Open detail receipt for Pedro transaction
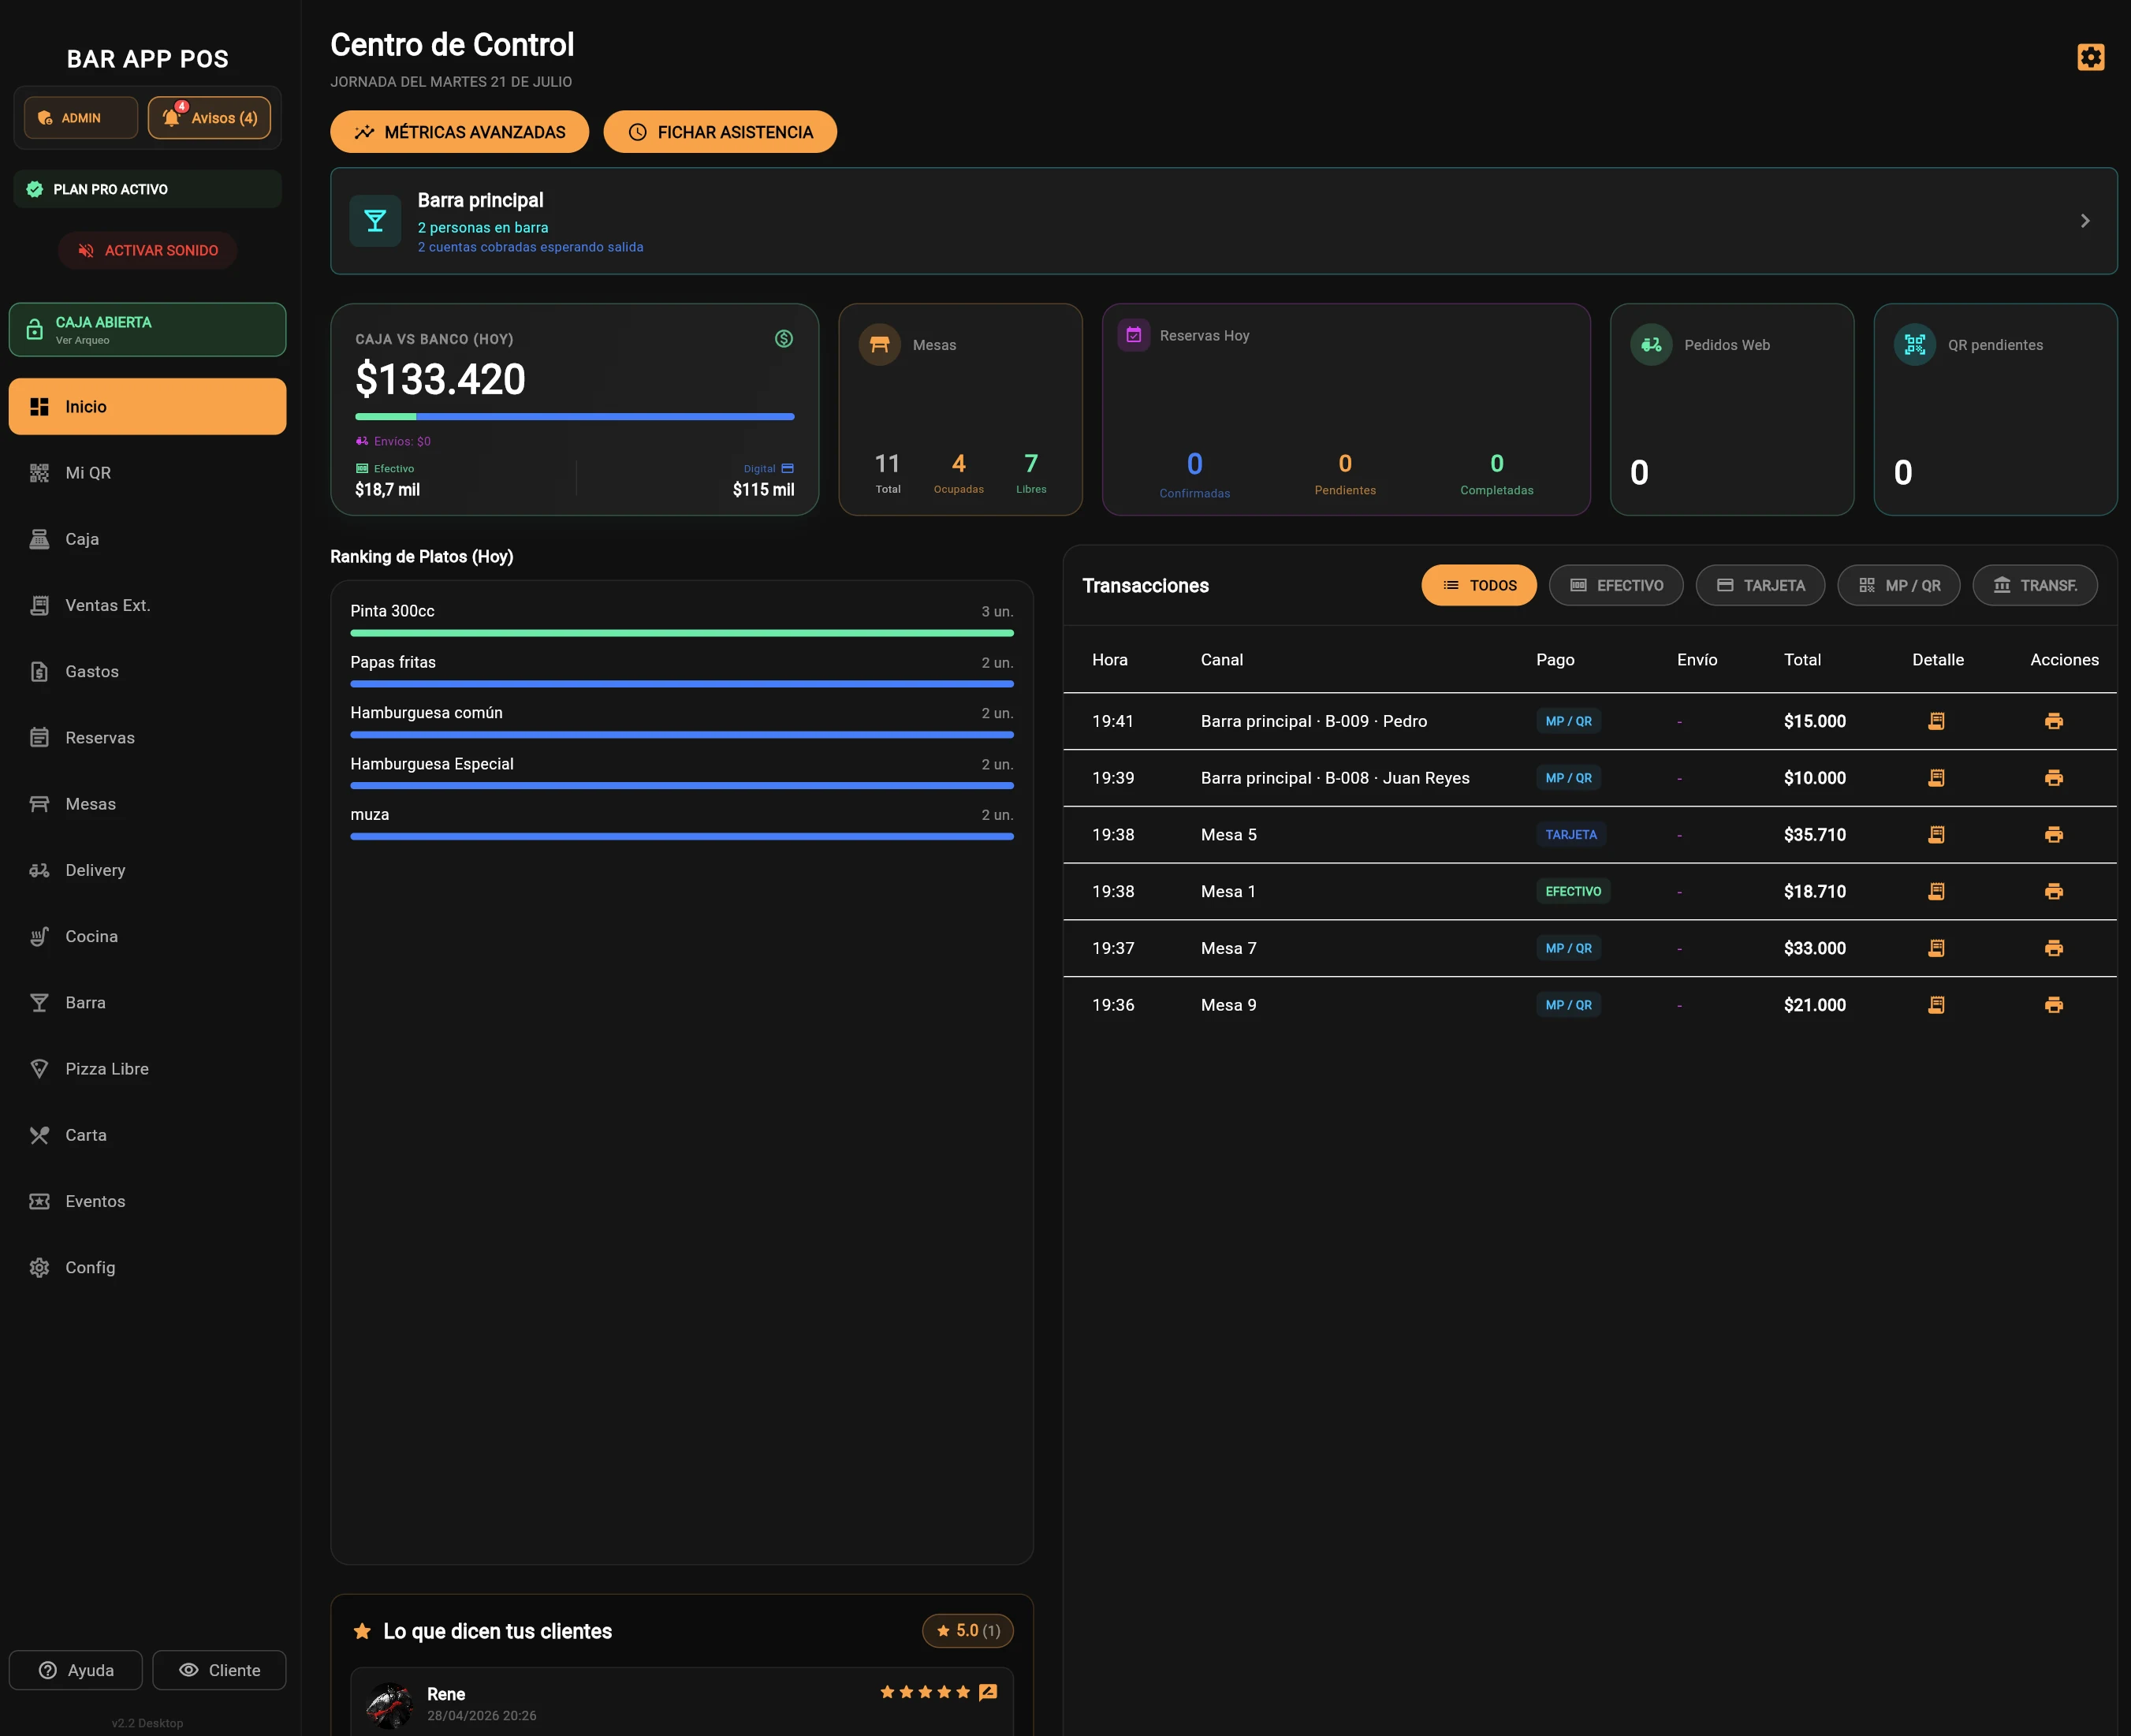This screenshot has height=1736, width=2131. (1936, 721)
